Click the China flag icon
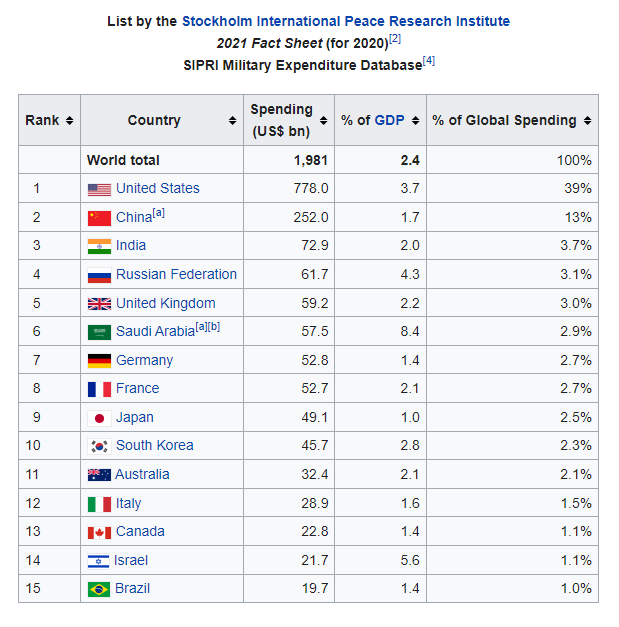Image resolution: width=619 pixels, height=627 pixels. click(x=99, y=217)
